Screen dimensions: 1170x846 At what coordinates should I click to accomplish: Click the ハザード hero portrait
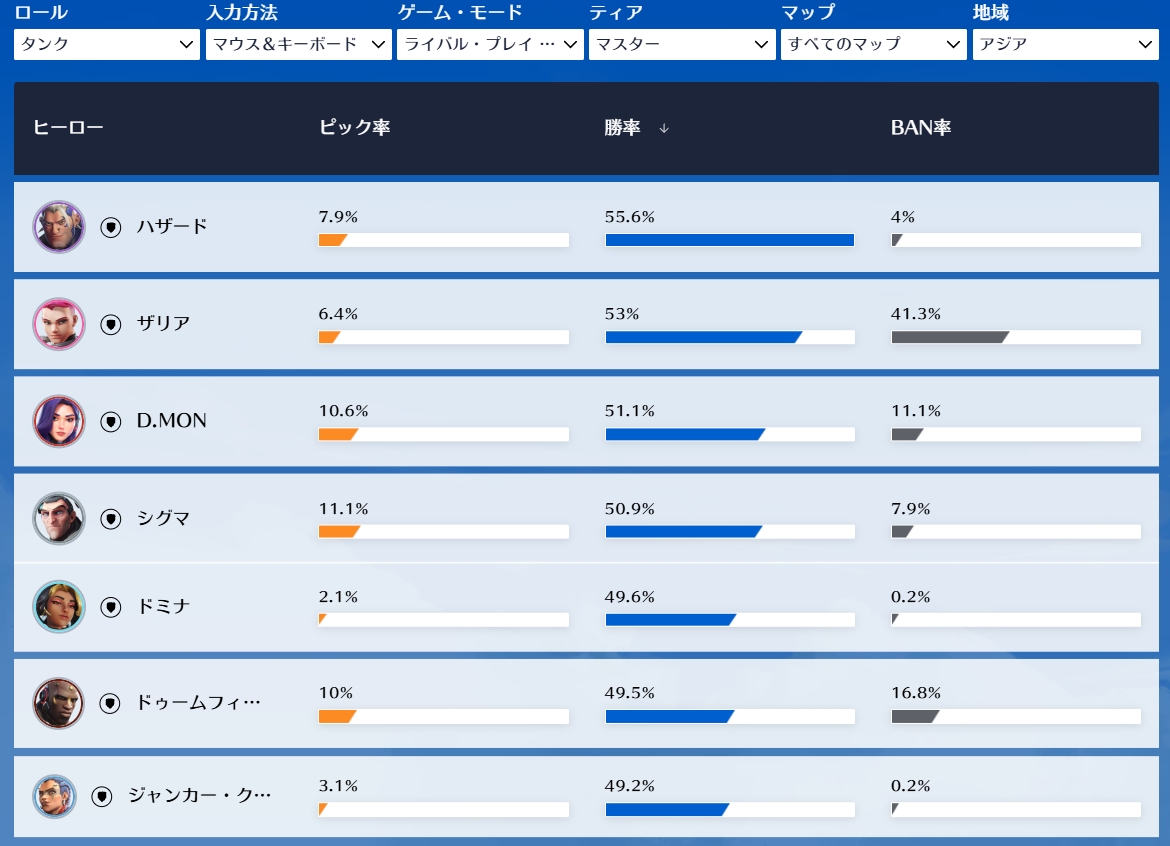(59, 227)
